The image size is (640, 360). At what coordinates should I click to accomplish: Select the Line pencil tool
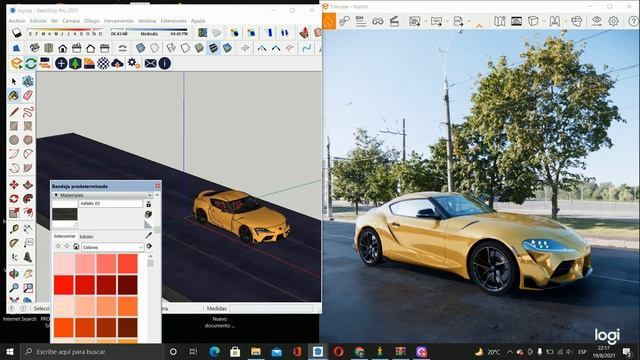click(x=14, y=112)
